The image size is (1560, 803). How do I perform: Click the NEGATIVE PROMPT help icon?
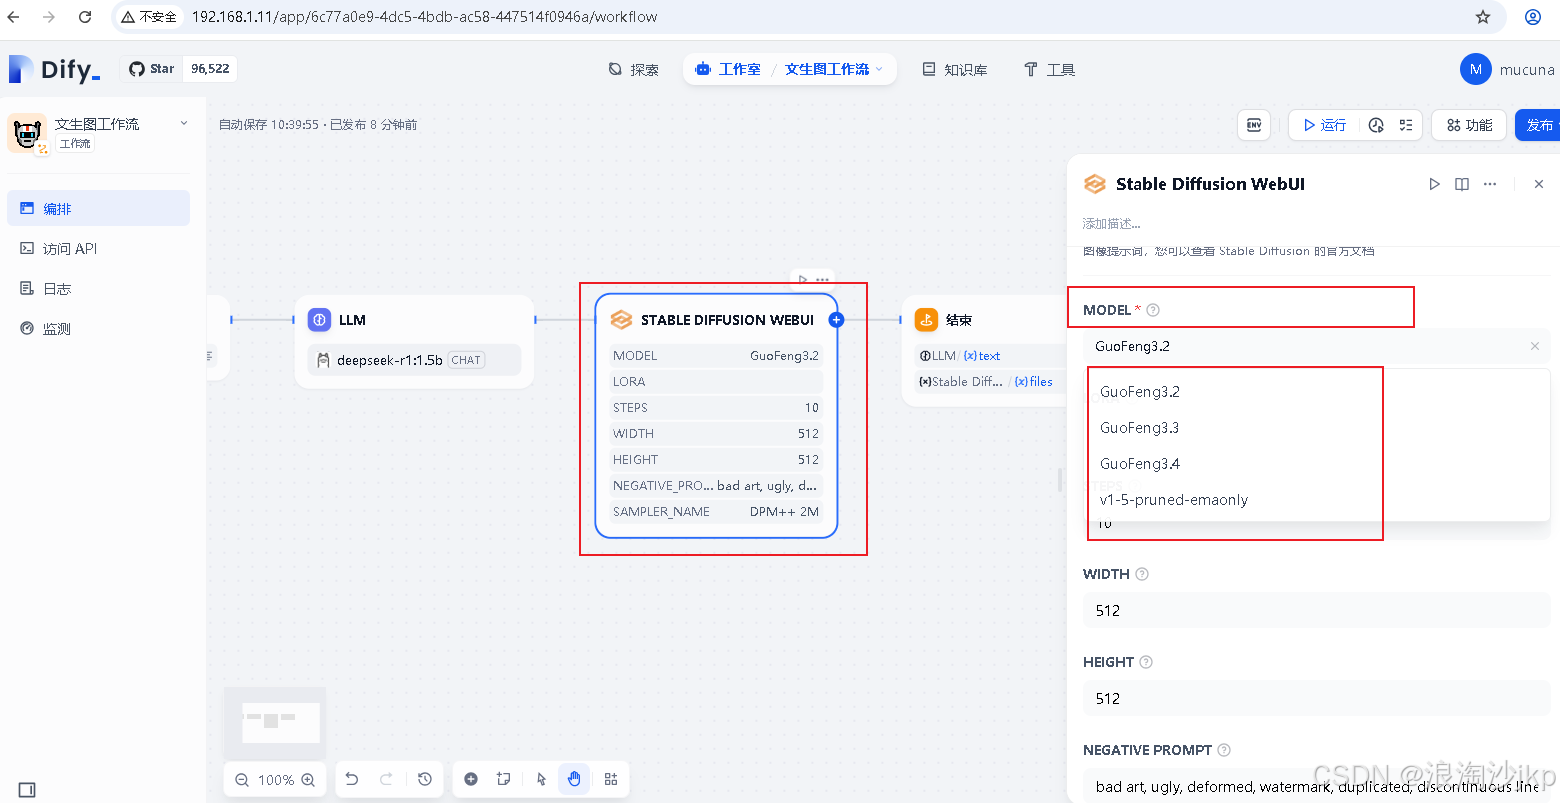click(1224, 750)
